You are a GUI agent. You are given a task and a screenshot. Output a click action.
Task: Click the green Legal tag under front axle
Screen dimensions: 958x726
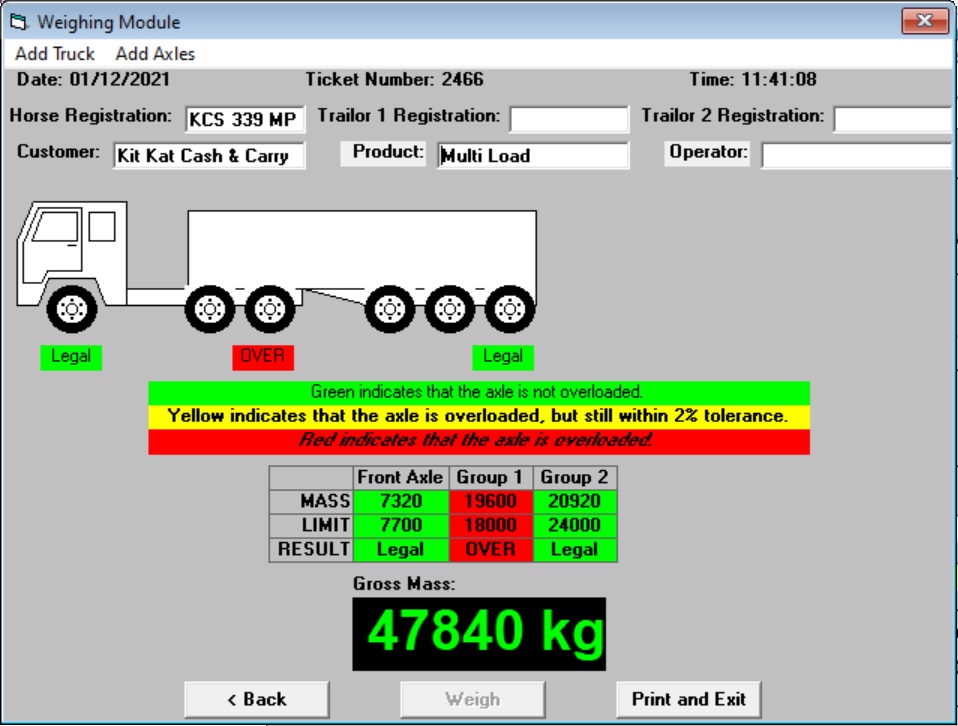tap(71, 357)
